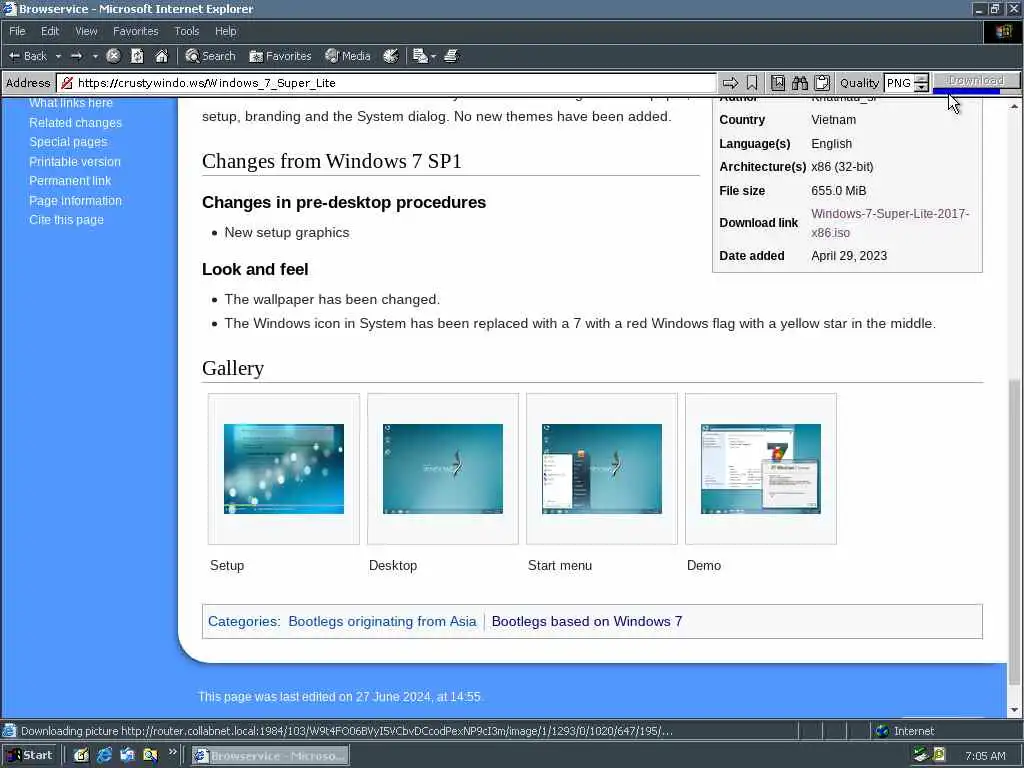Open the Cite this page link
This screenshot has width=1024, height=768.
[x=66, y=219]
